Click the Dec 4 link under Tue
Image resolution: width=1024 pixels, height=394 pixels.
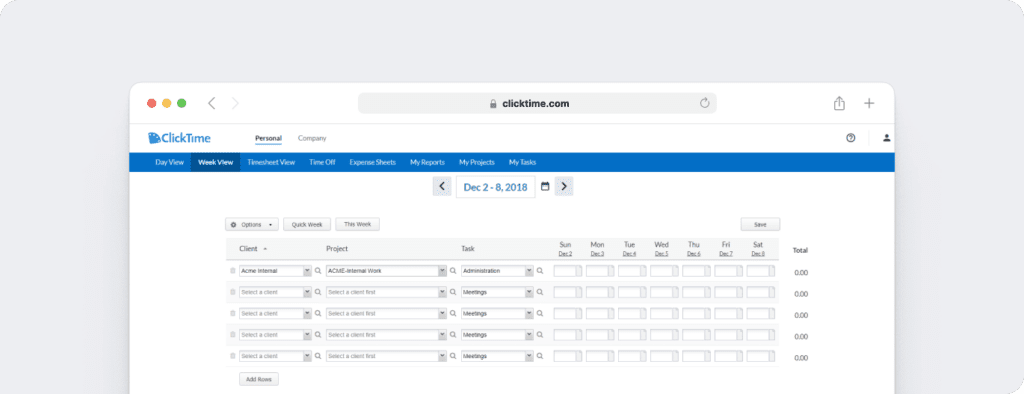pyautogui.click(x=630, y=254)
